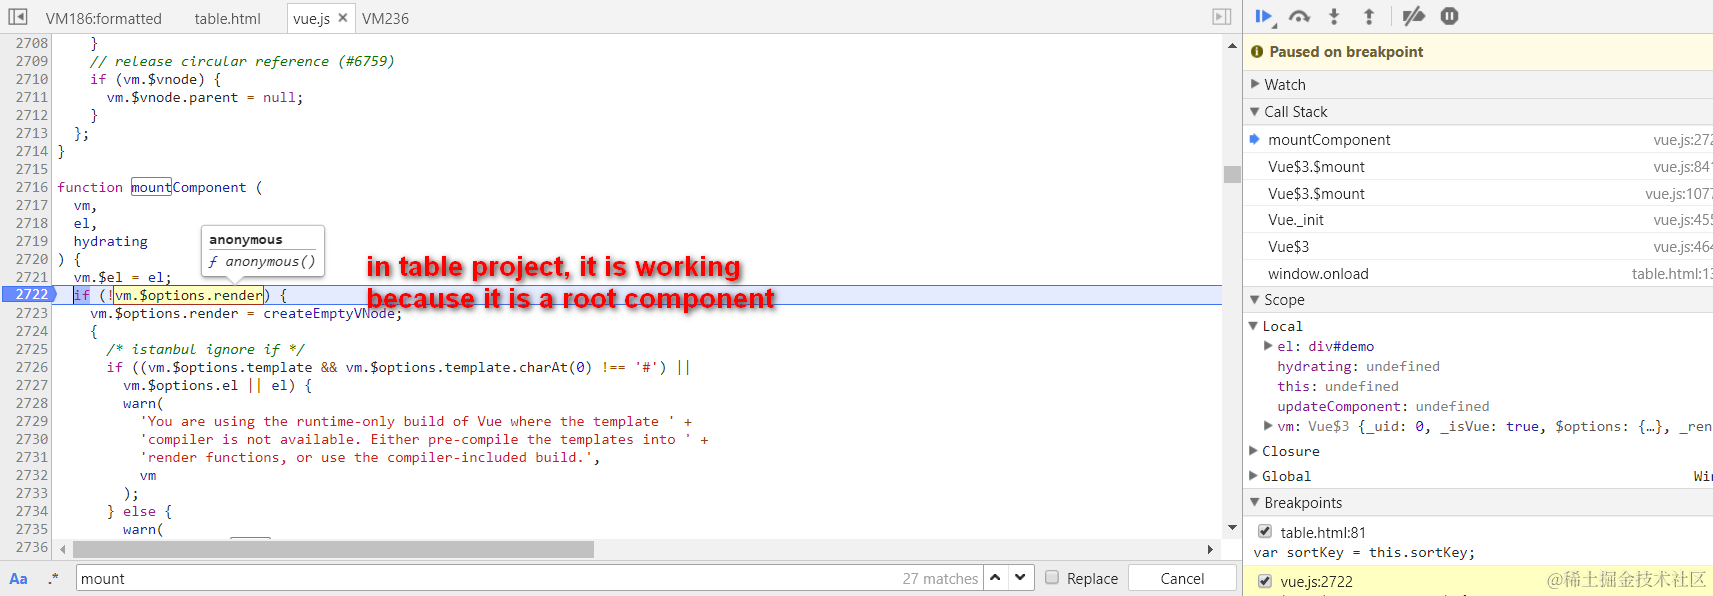Uncheck the vue.js:2722 breakpoint

[x=1265, y=581]
